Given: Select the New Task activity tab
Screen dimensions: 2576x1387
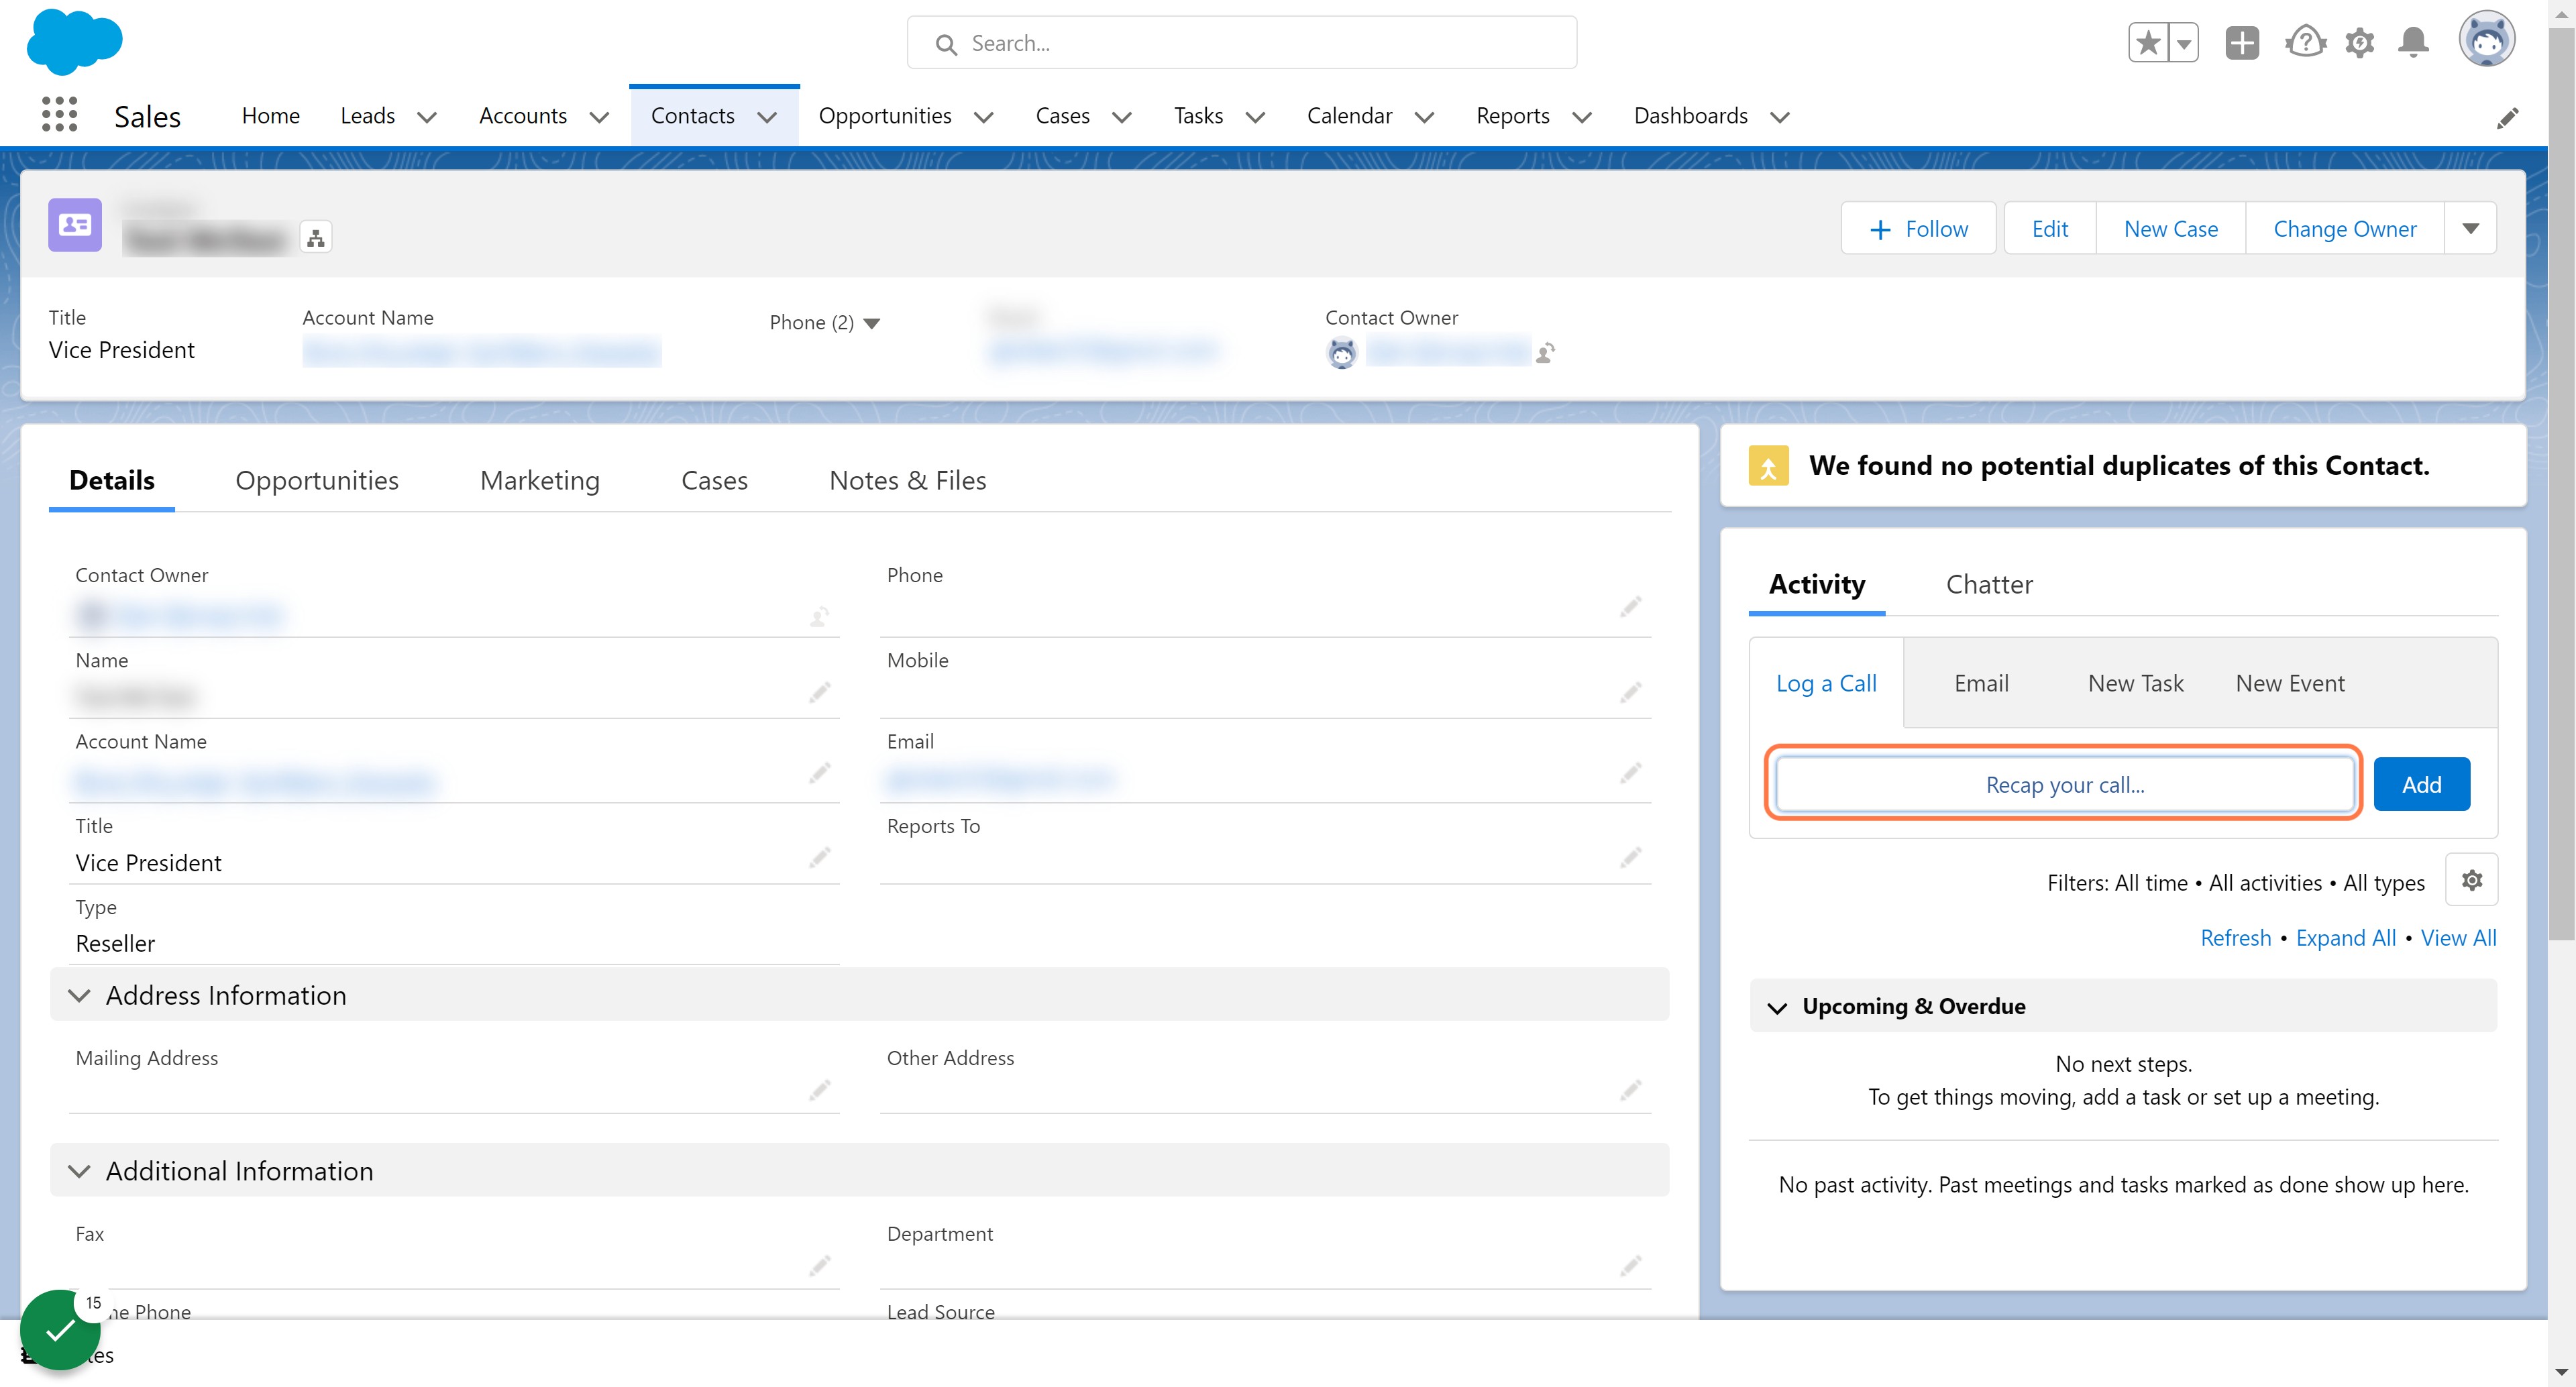Looking at the screenshot, I should [2135, 684].
